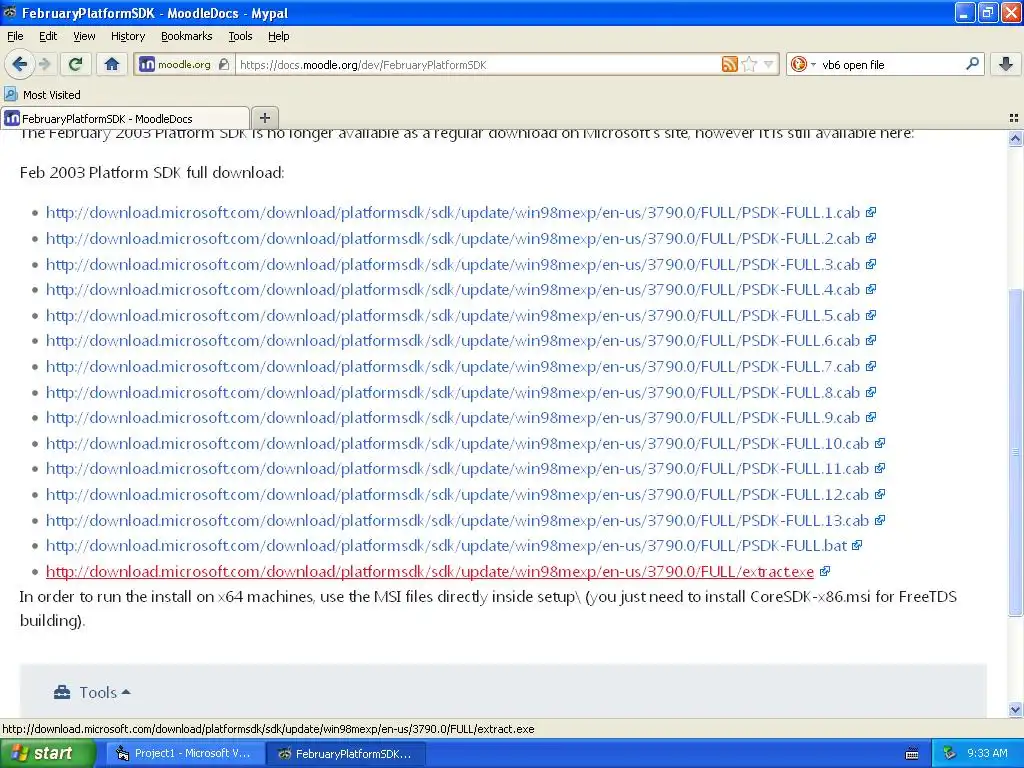Image resolution: width=1024 pixels, height=768 pixels.
Task: Reload the current page
Action: (x=75, y=64)
